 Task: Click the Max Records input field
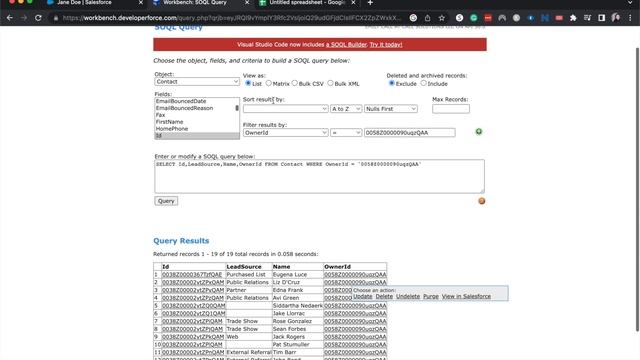[451, 109]
